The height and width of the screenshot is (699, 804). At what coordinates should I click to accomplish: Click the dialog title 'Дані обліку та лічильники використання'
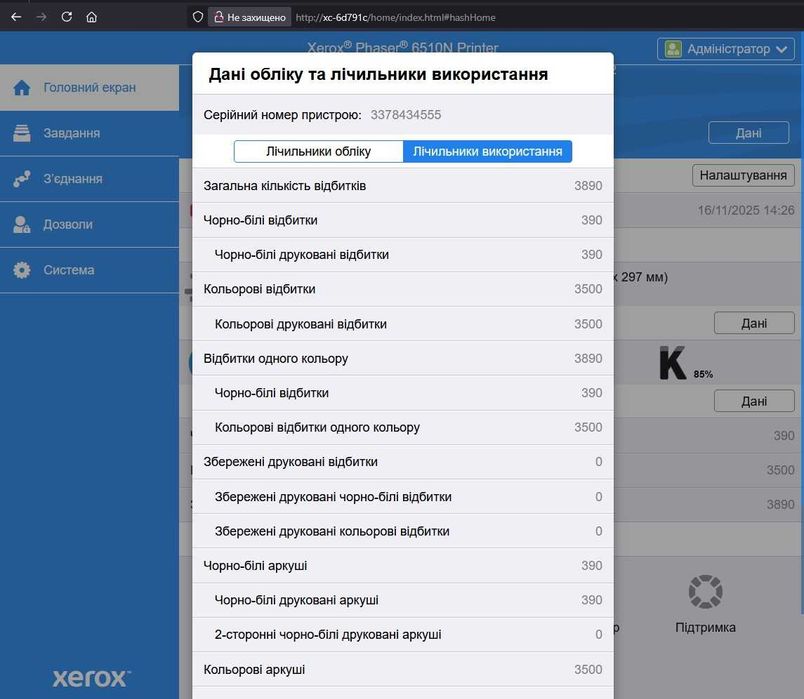[378, 74]
